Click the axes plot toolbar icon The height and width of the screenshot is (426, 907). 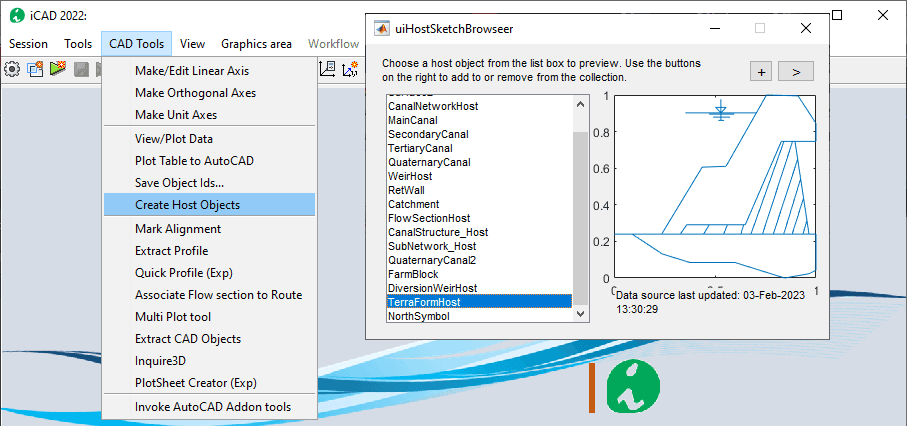coord(328,69)
